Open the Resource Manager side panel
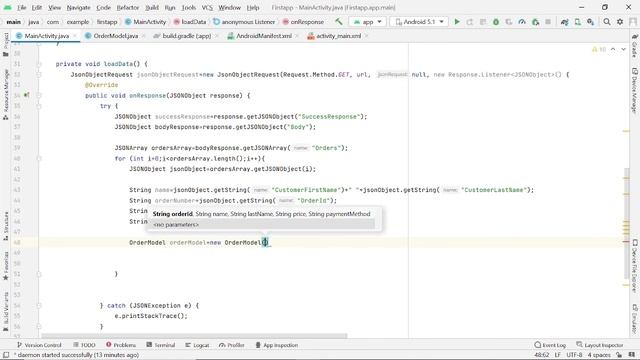This screenshot has width=640, height=360. tap(6, 94)
